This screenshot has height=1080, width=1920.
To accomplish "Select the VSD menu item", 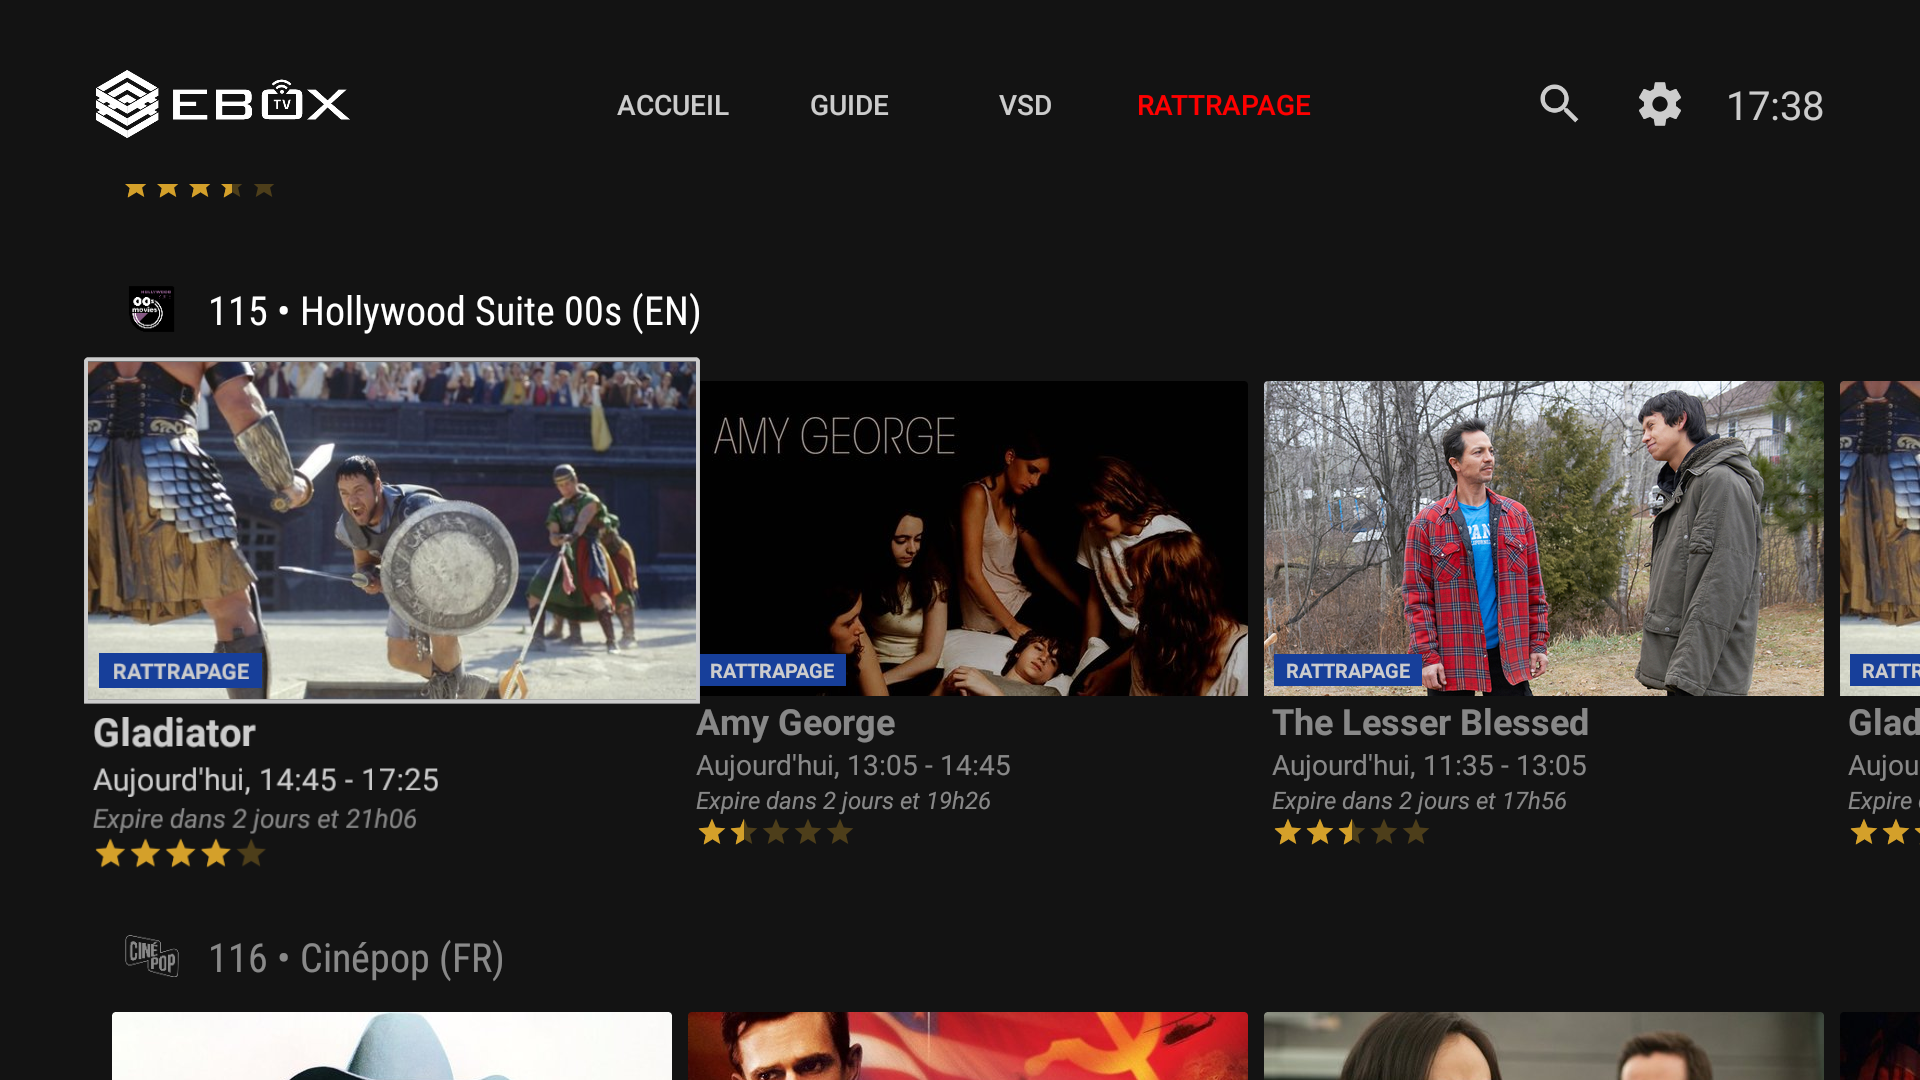I will [x=1026, y=105].
